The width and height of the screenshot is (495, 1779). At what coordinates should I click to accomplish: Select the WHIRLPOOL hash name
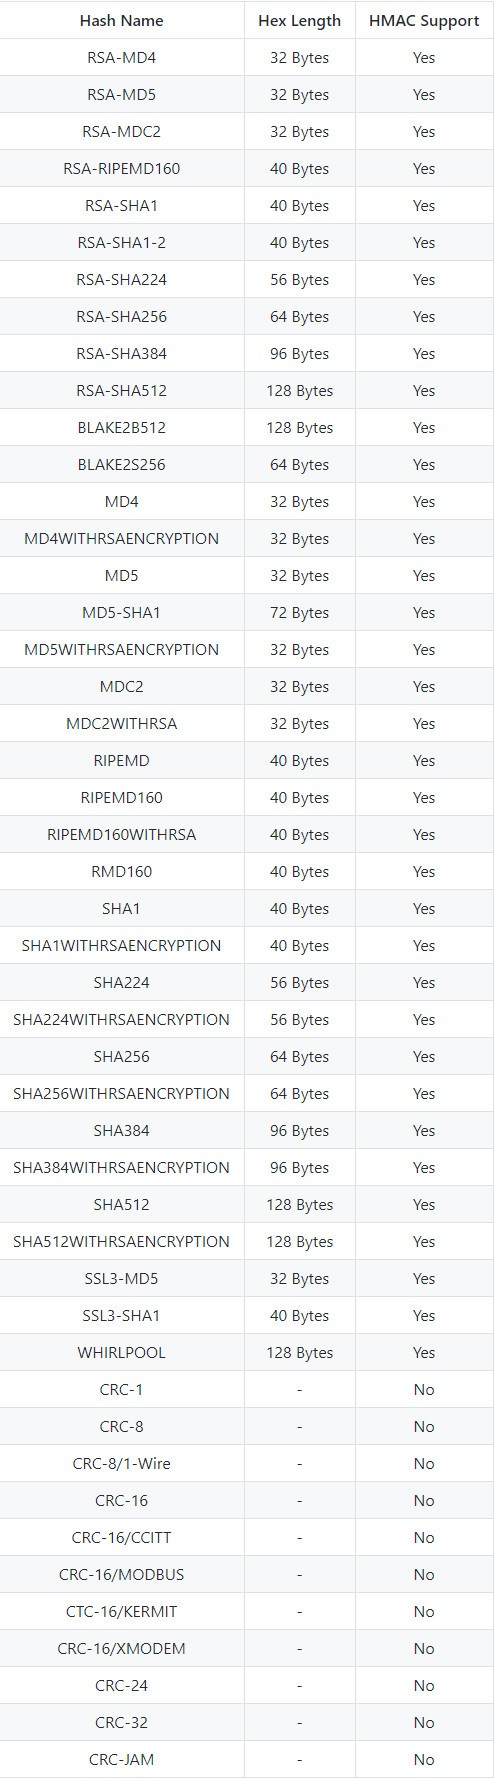click(x=122, y=1352)
